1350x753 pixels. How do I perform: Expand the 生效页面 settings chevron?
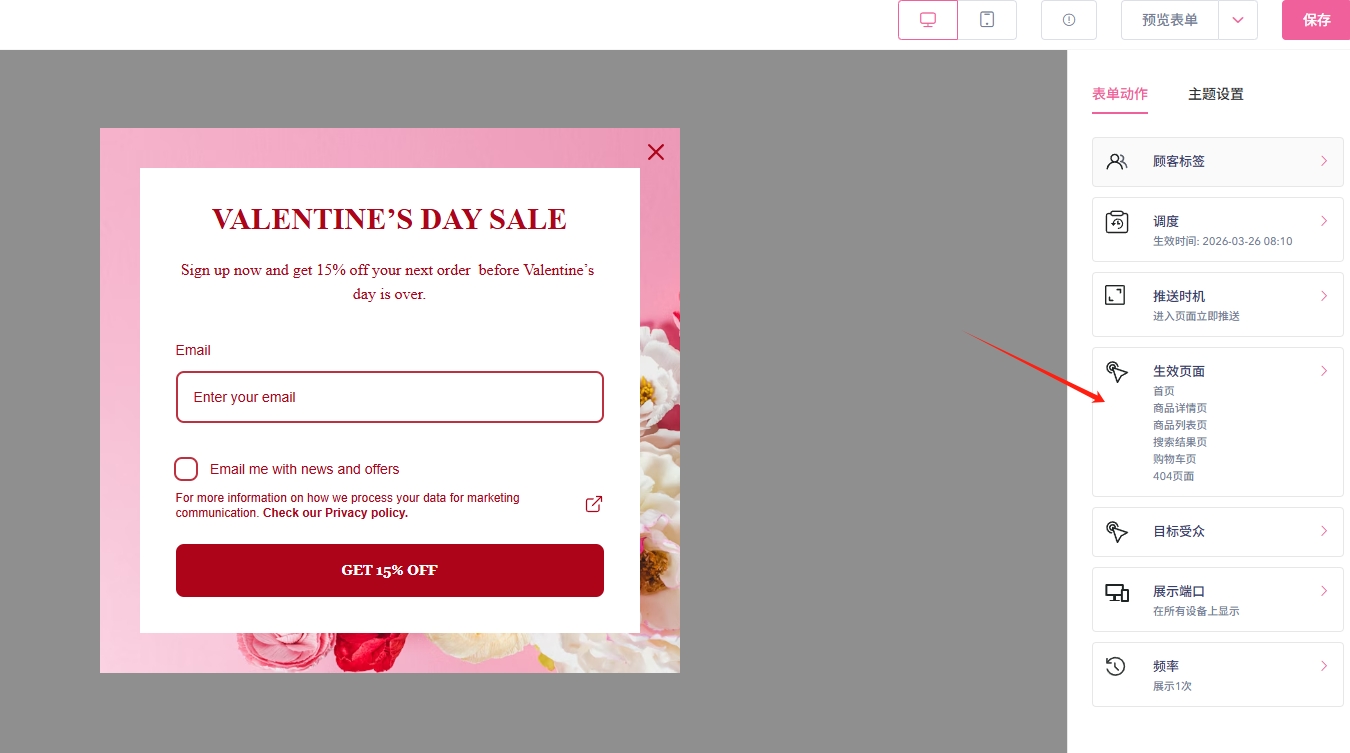(1324, 371)
